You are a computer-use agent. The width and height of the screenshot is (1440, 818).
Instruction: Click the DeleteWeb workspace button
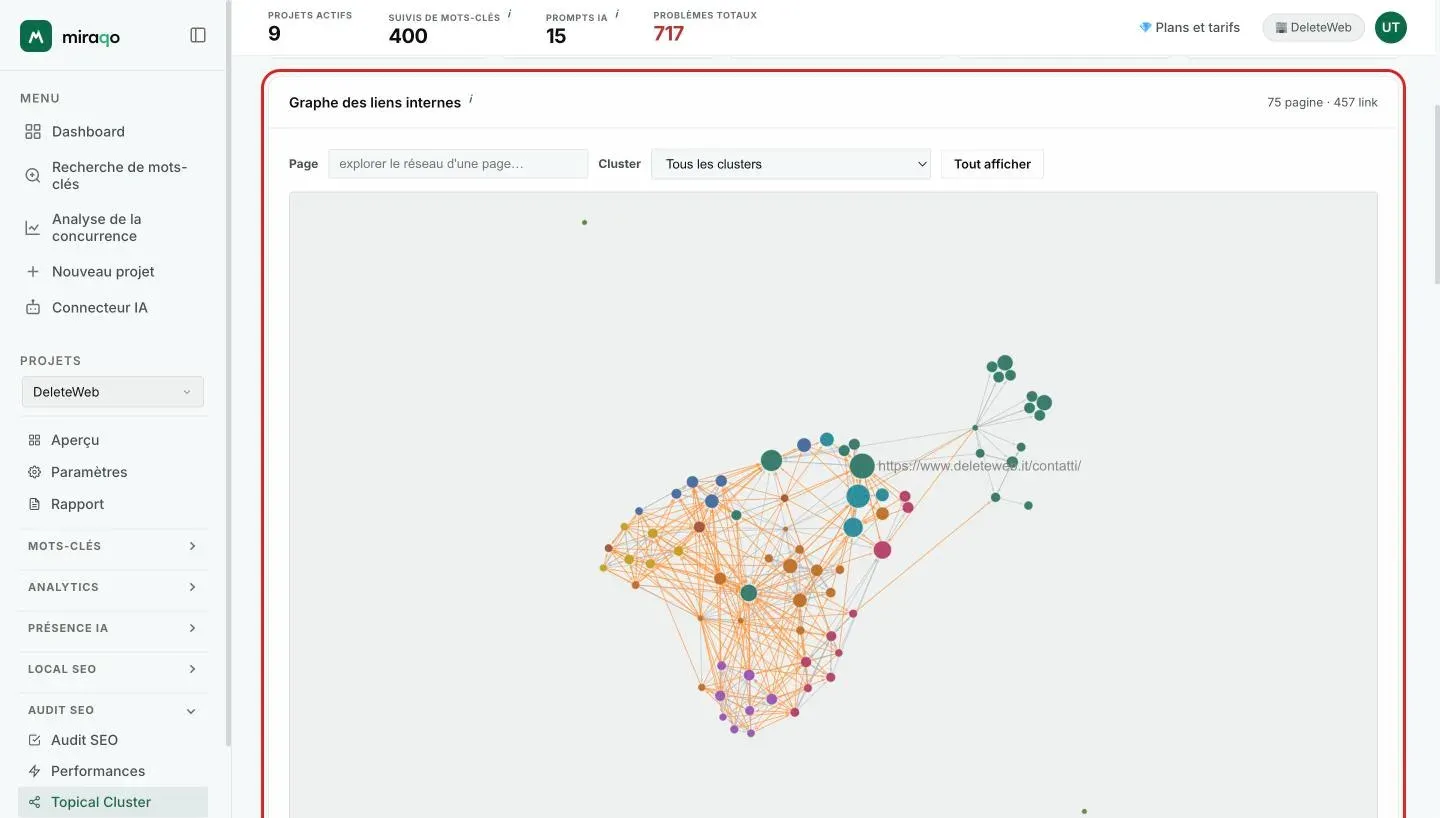[x=1313, y=28]
